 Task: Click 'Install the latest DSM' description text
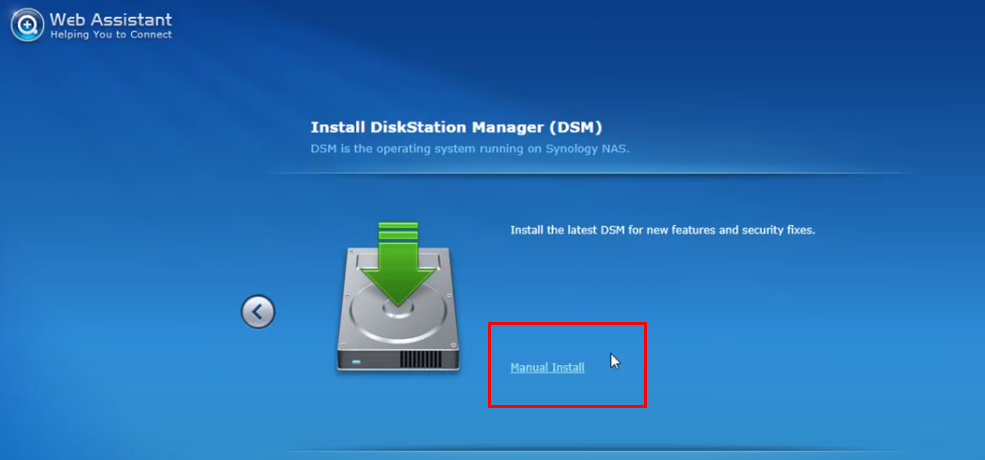click(663, 230)
